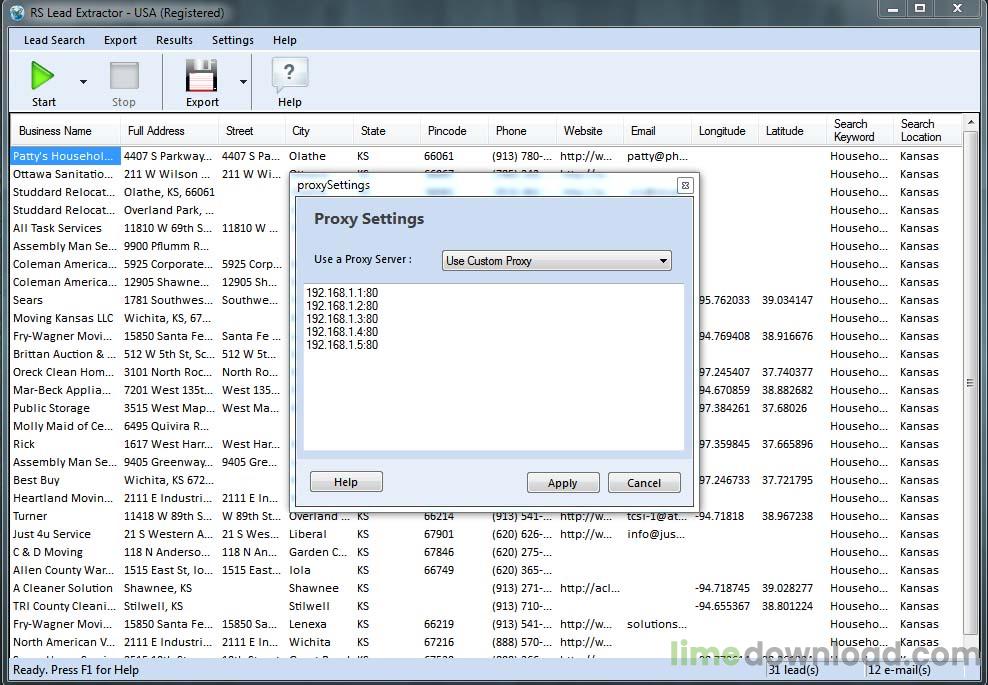The width and height of the screenshot is (988, 685).
Task: Open the Results menu
Action: coord(174,40)
